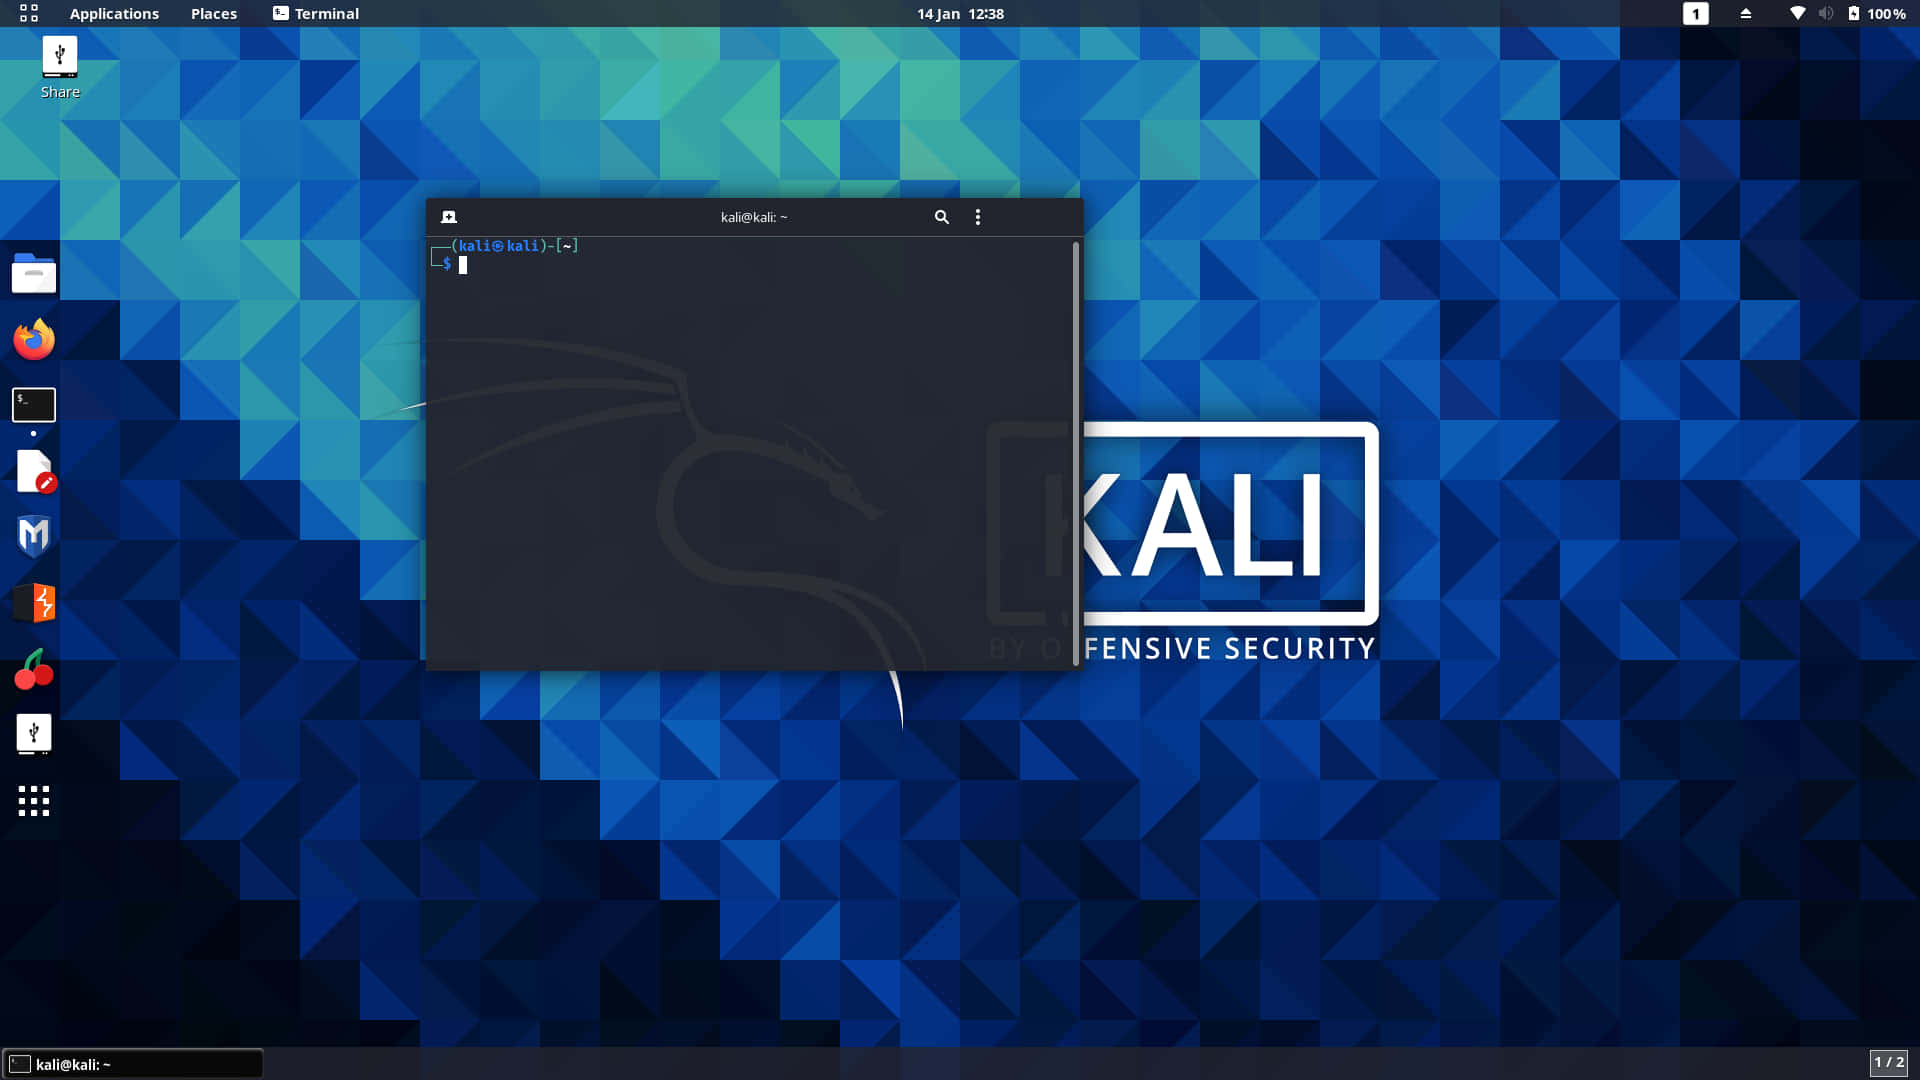Open the terminal search
This screenshot has height=1080, width=1920.
(941, 216)
